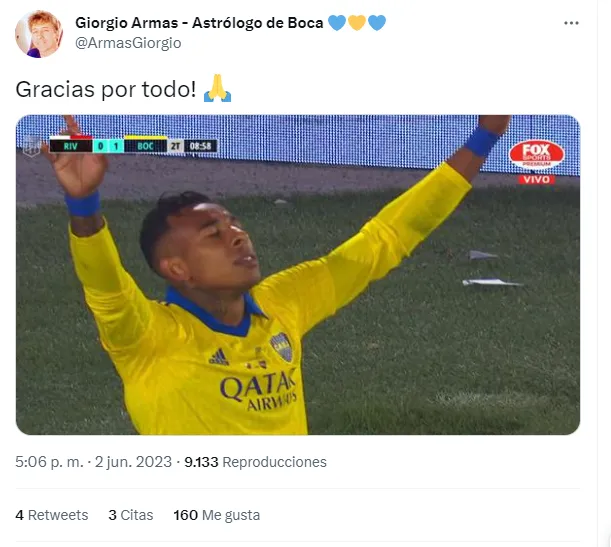Click the praying hands emoji in tweet text
This screenshot has width=611, height=547.
coord(217,88)
